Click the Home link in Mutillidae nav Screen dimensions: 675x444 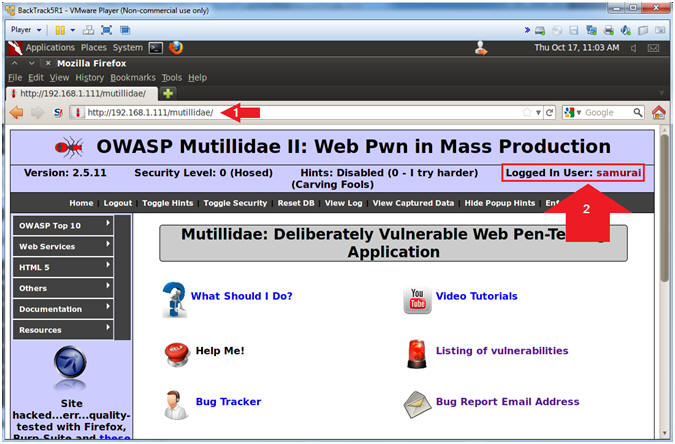(x=81, y=203)
